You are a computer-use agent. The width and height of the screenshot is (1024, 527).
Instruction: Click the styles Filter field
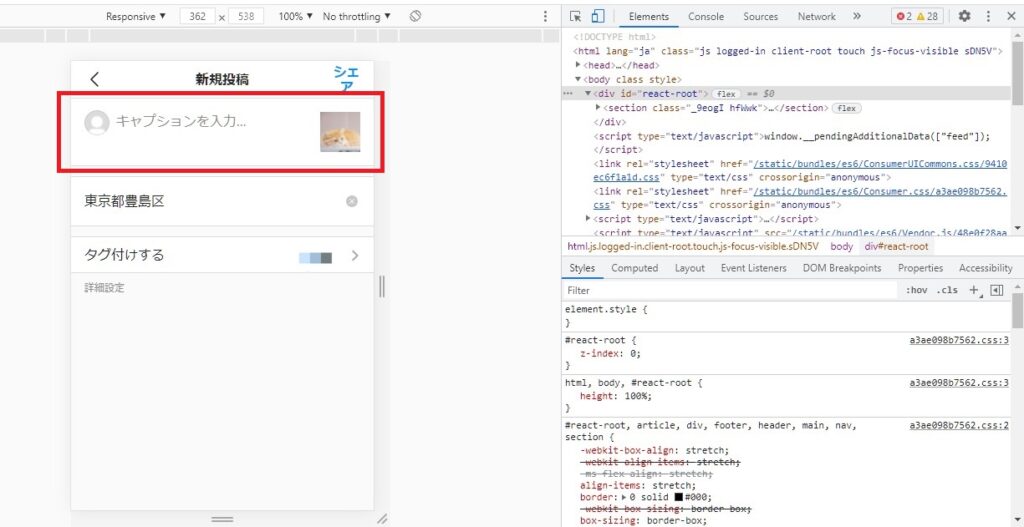[x=730, y=291]
